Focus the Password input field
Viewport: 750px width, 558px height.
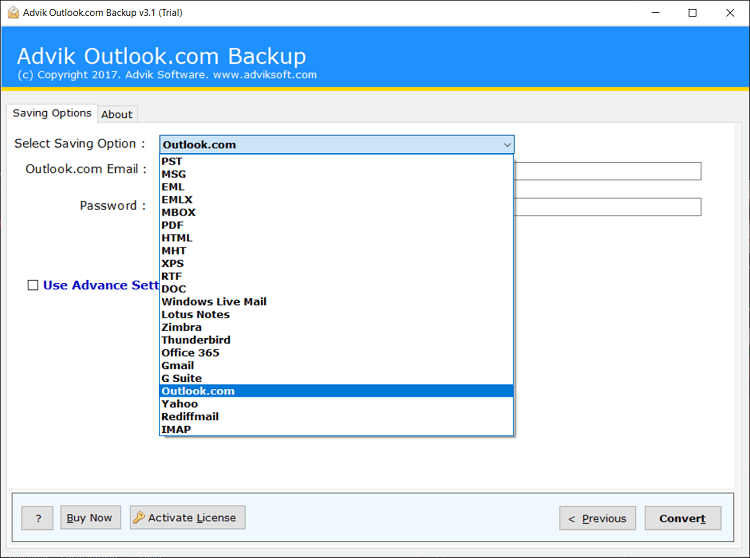607,207
